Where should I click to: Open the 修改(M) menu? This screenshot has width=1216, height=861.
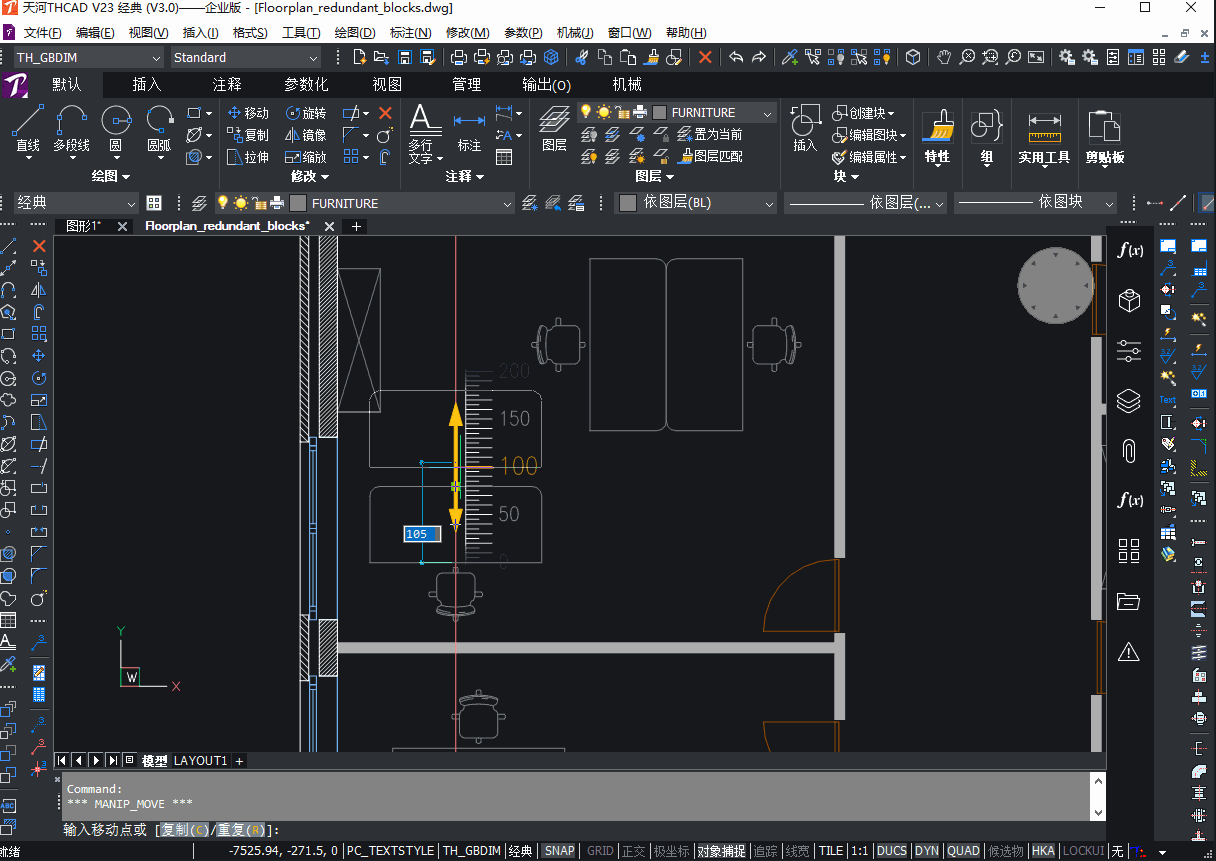[x=467, y=33]
